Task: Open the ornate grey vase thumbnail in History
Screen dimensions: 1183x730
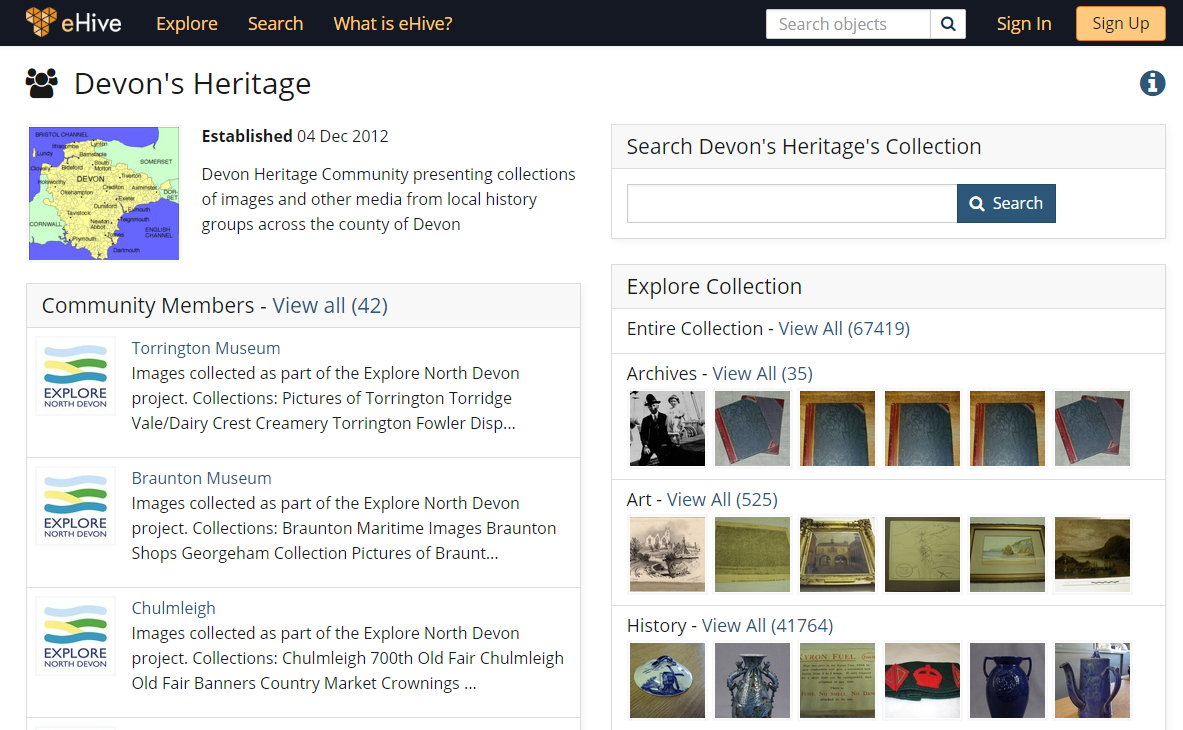Action: [x=752, y=680]
